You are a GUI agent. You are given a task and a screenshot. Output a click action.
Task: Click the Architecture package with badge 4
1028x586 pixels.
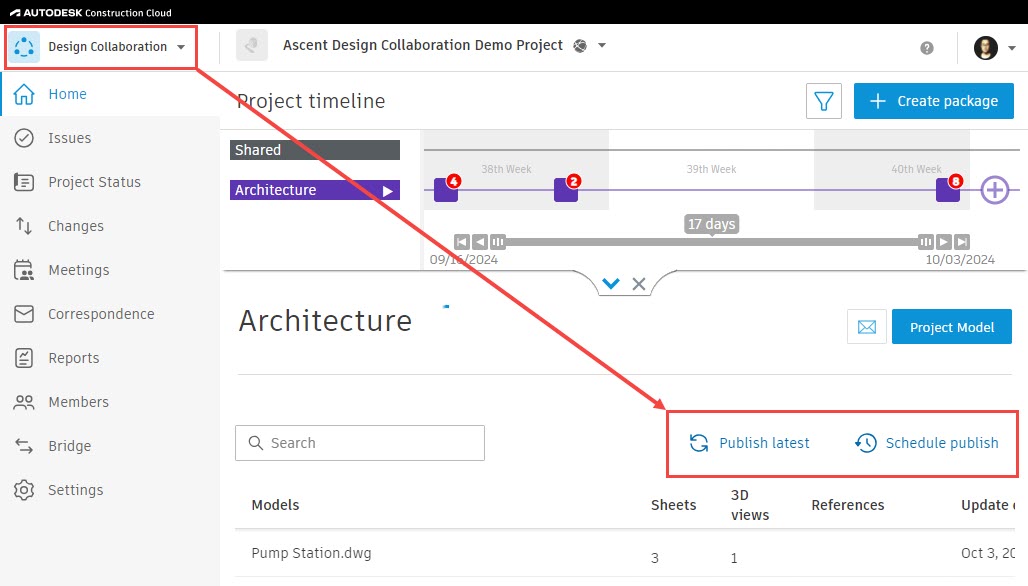(x=446, y=189)
